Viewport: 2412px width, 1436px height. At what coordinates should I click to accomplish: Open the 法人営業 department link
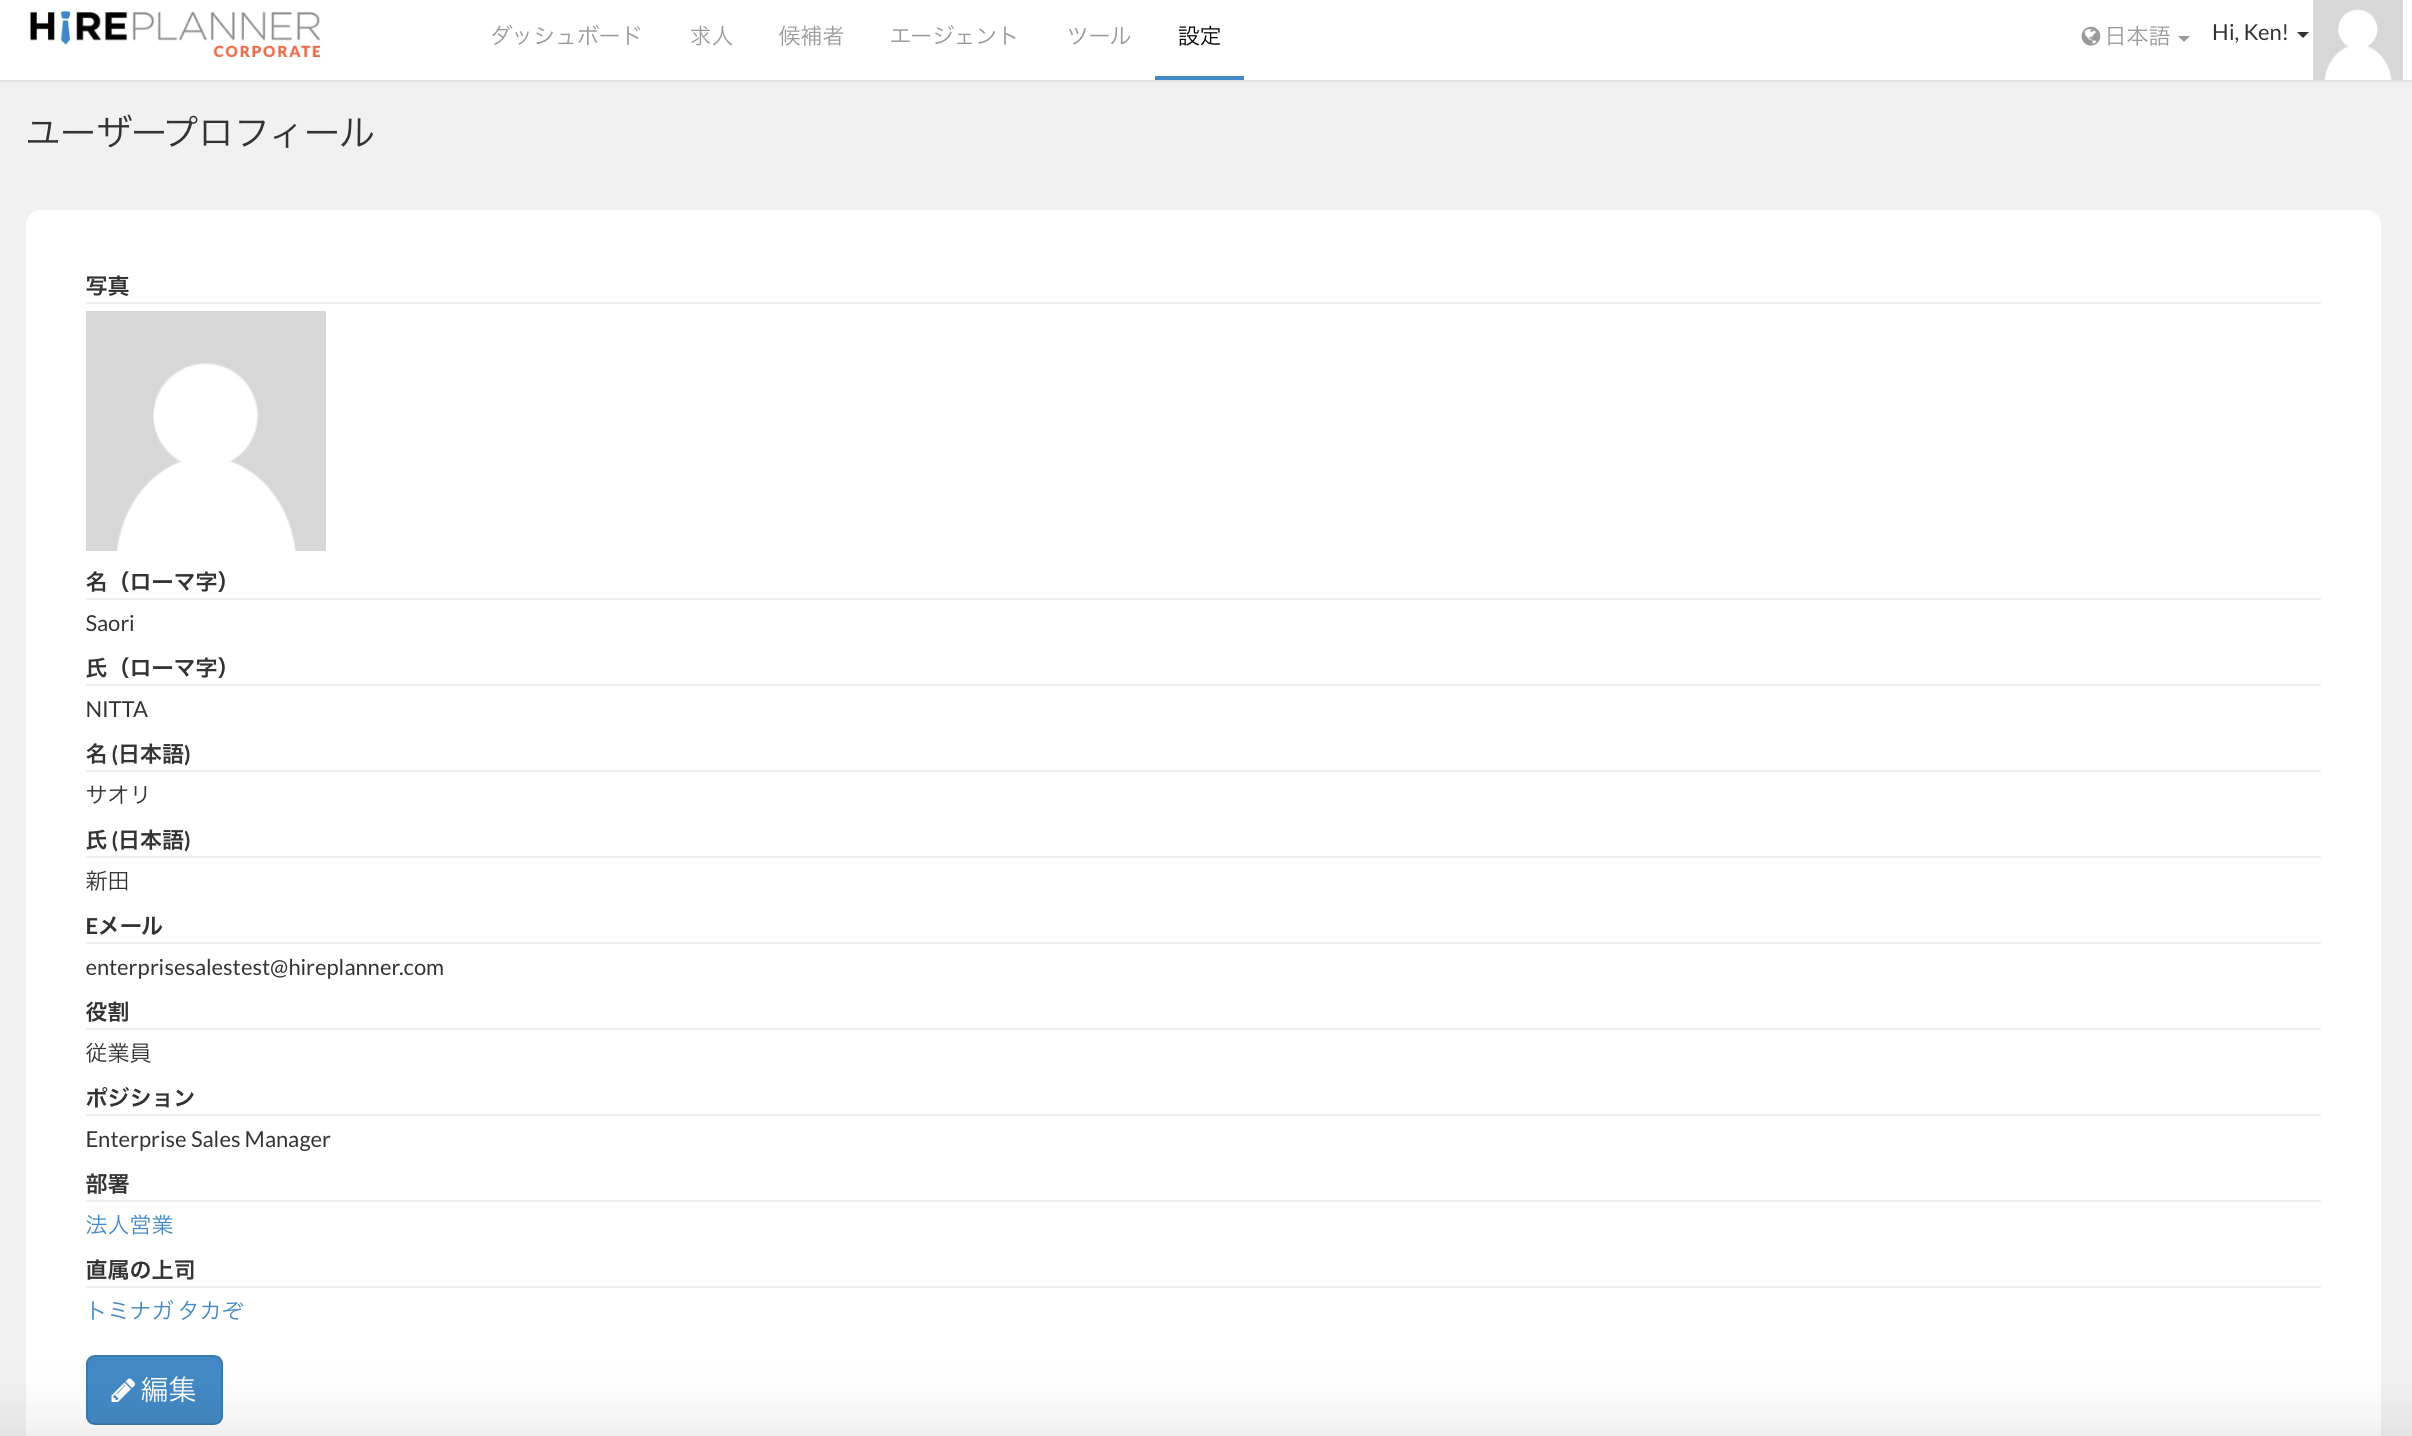(x=129, y=1225)
